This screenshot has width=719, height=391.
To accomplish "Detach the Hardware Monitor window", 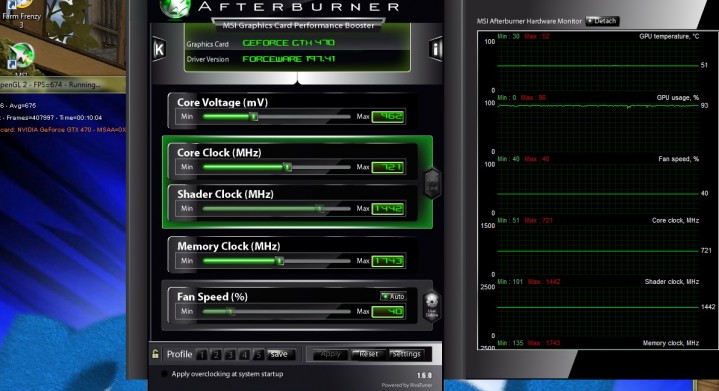I will (x=602, y=21).
